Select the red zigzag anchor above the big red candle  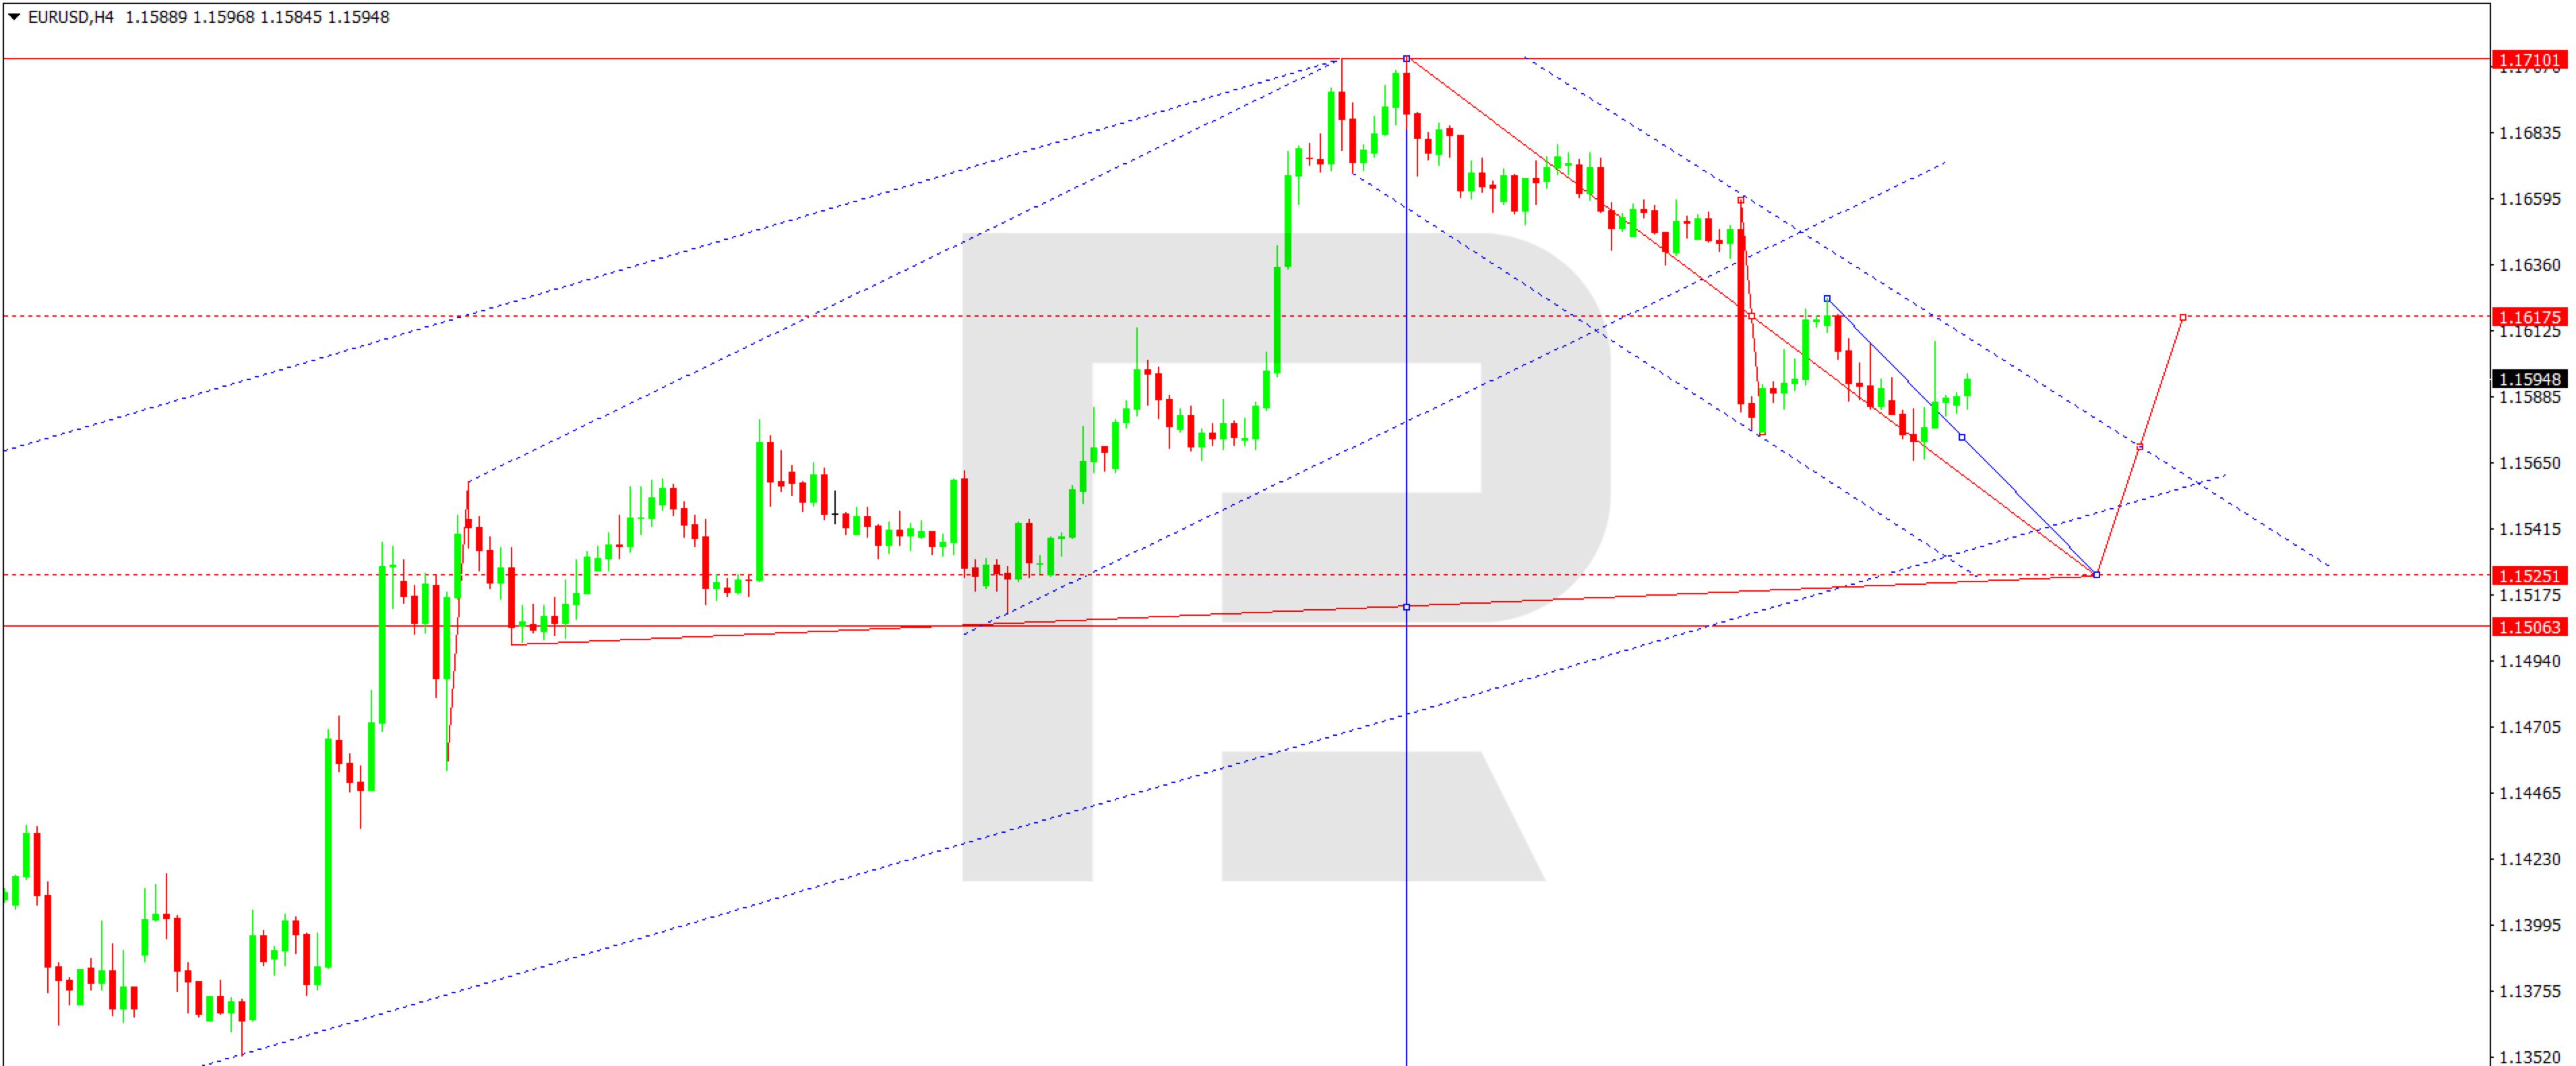point(1741,200)
